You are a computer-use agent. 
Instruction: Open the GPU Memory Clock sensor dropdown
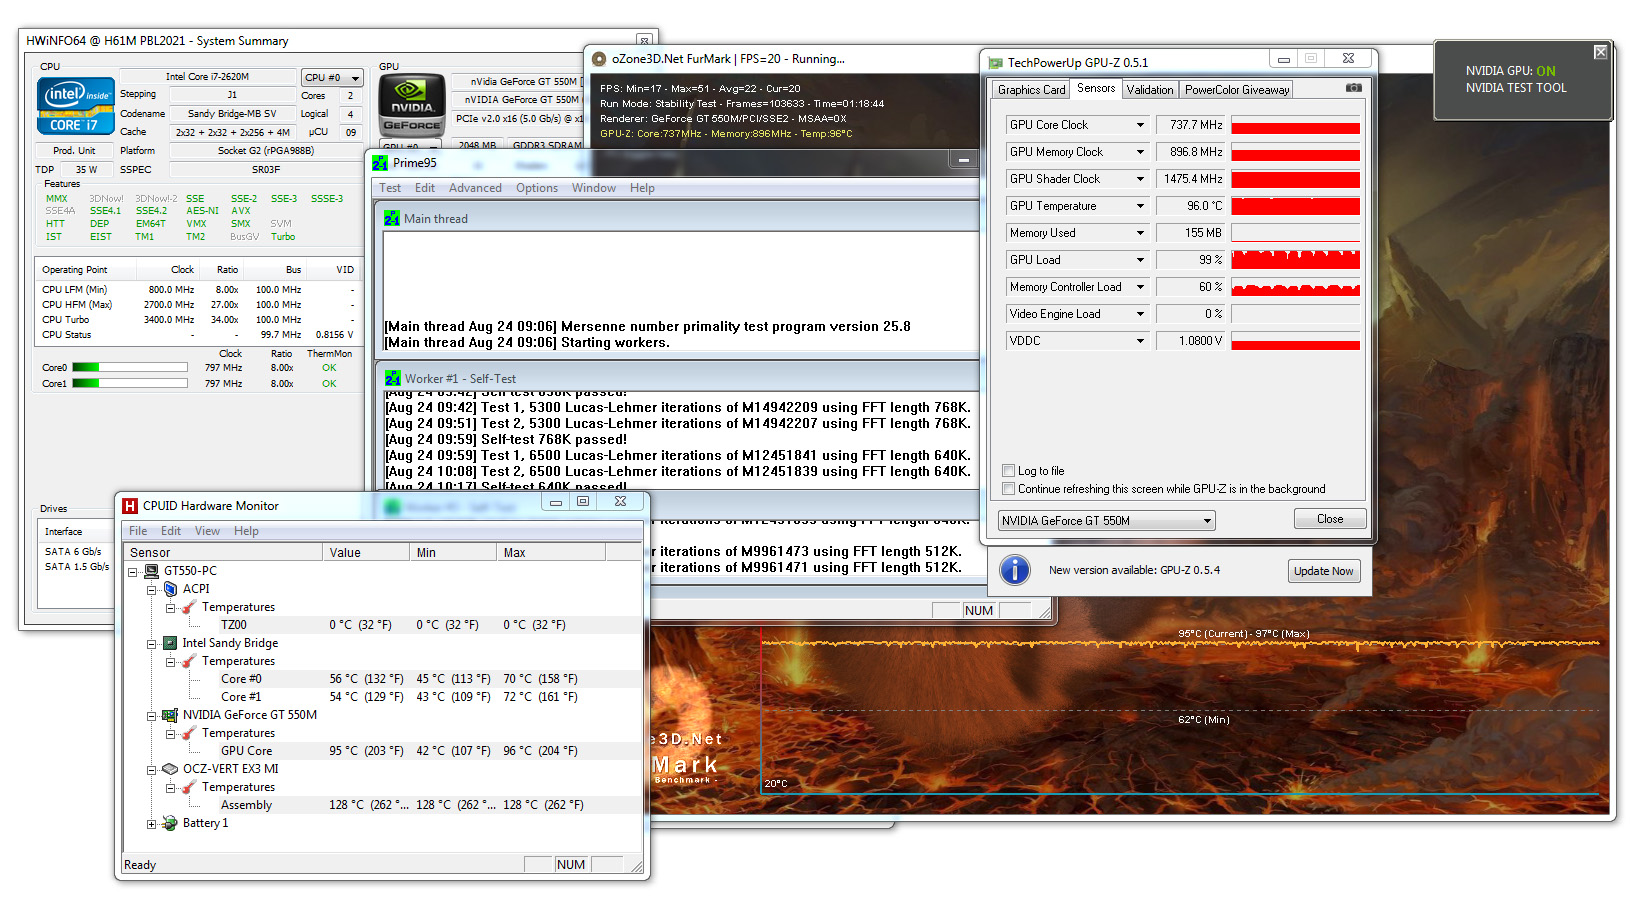[1140, 152]
